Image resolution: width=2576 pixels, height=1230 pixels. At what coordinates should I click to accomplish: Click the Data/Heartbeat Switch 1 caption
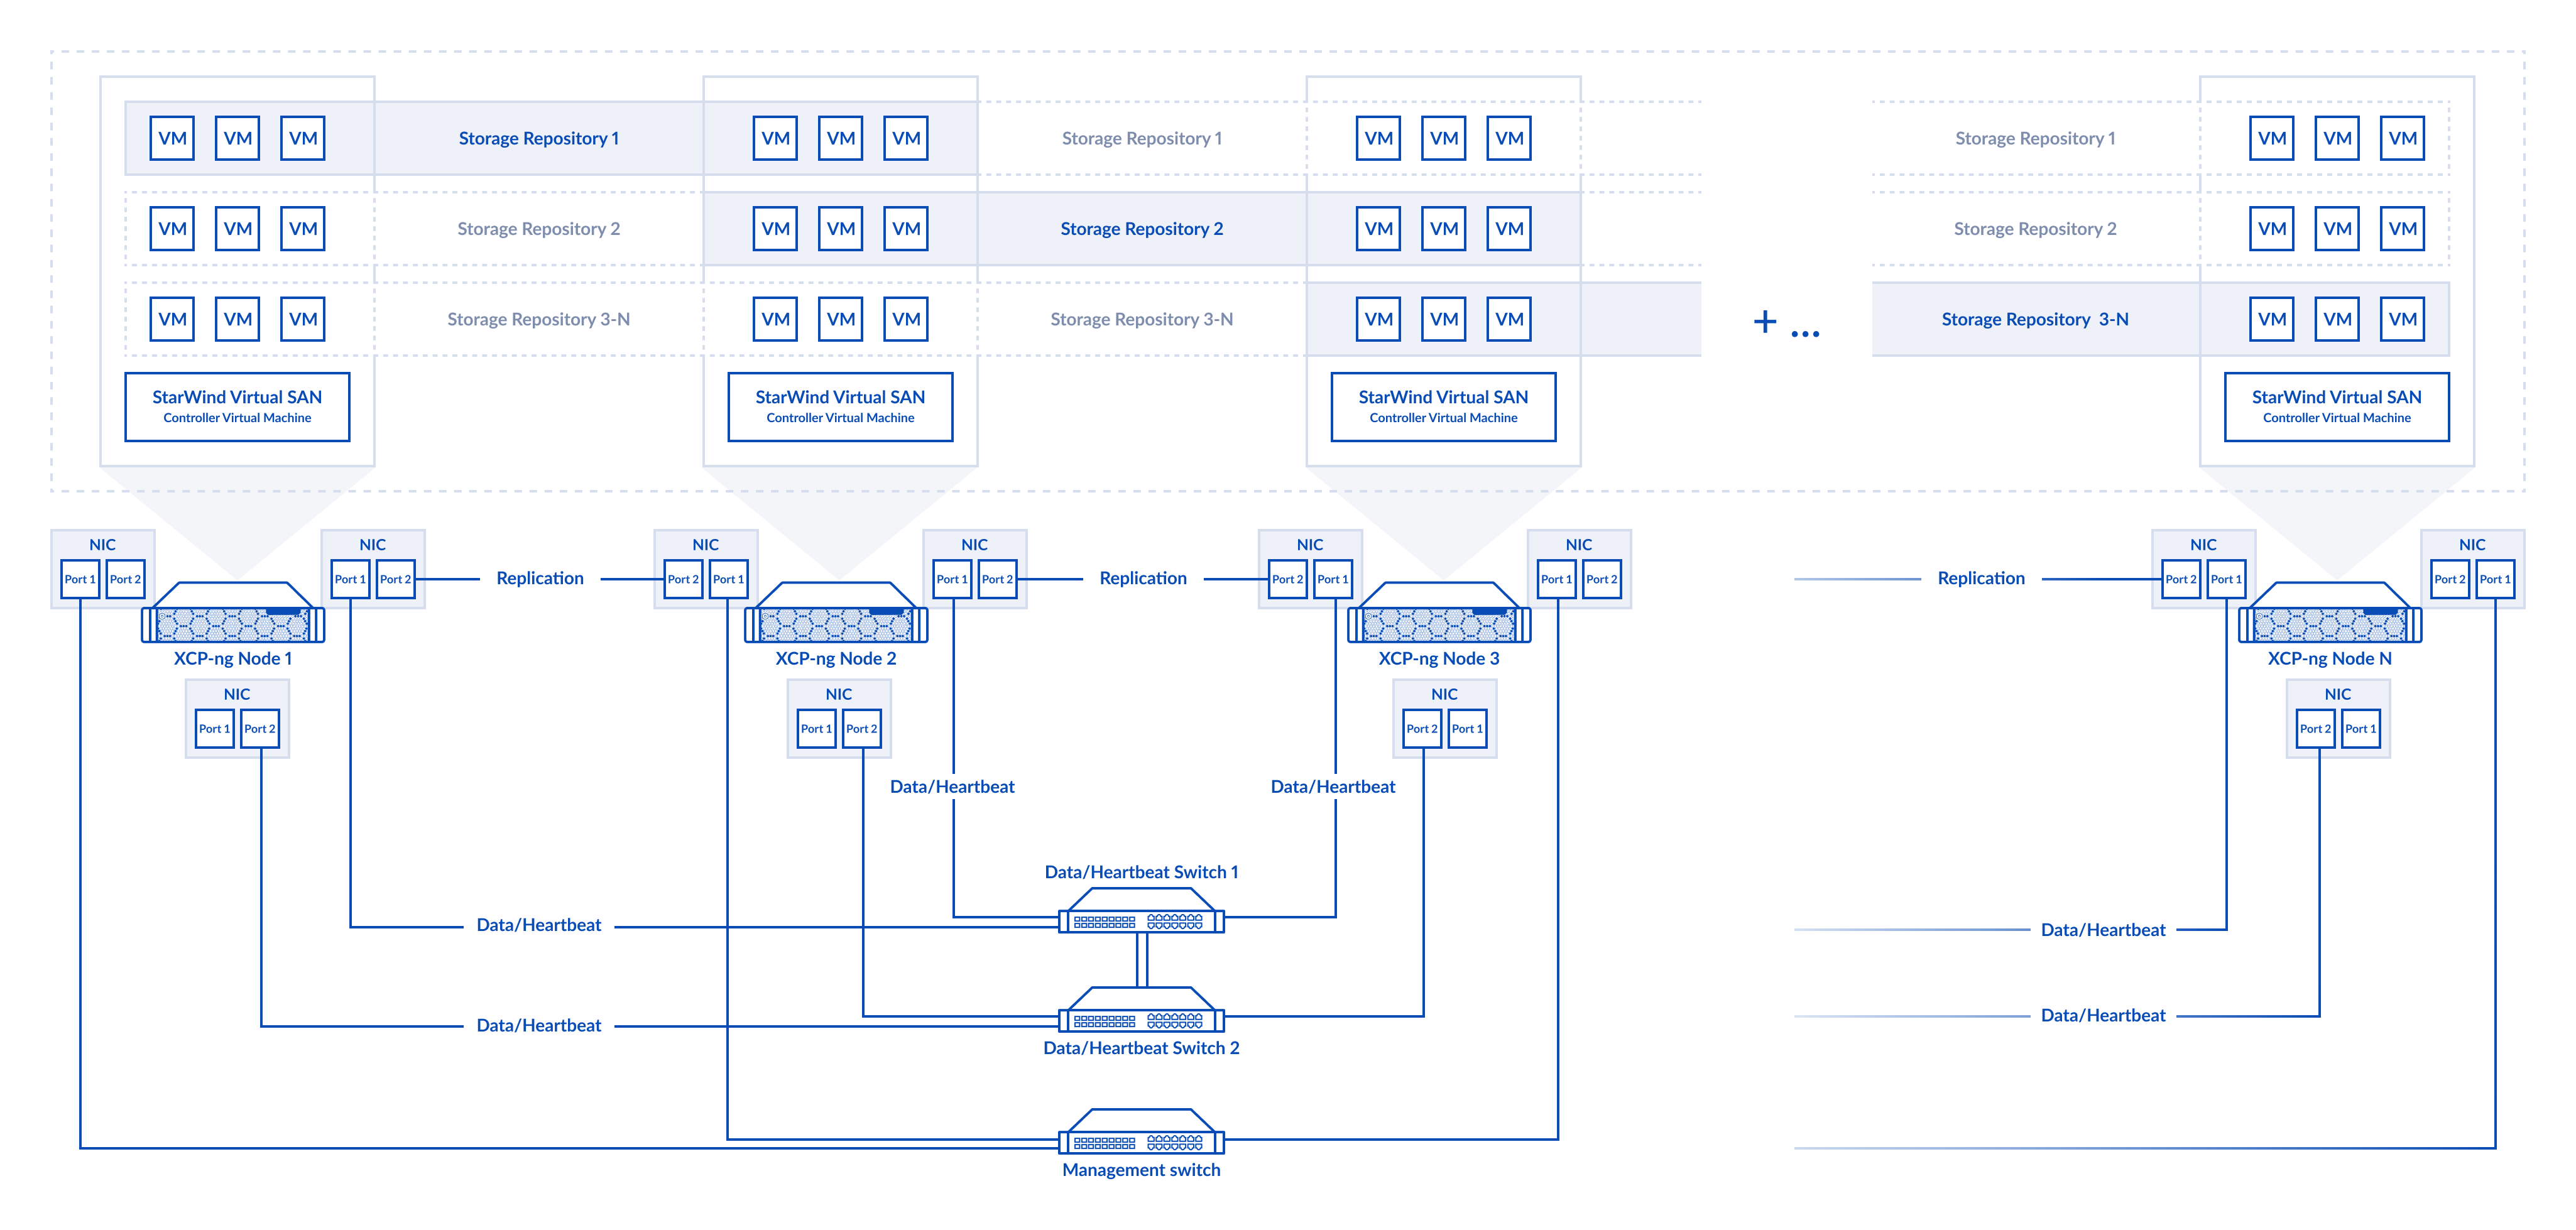[x=1141, y=872]
